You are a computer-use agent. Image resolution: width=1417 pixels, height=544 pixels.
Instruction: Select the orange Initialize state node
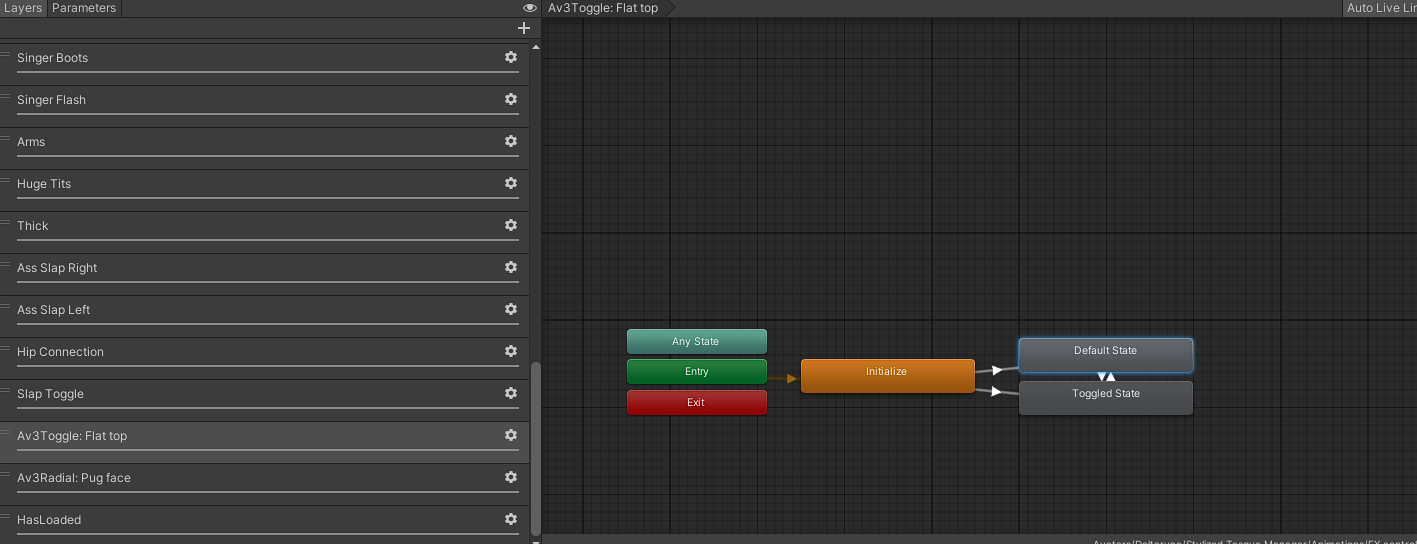(x=887, y=375)
